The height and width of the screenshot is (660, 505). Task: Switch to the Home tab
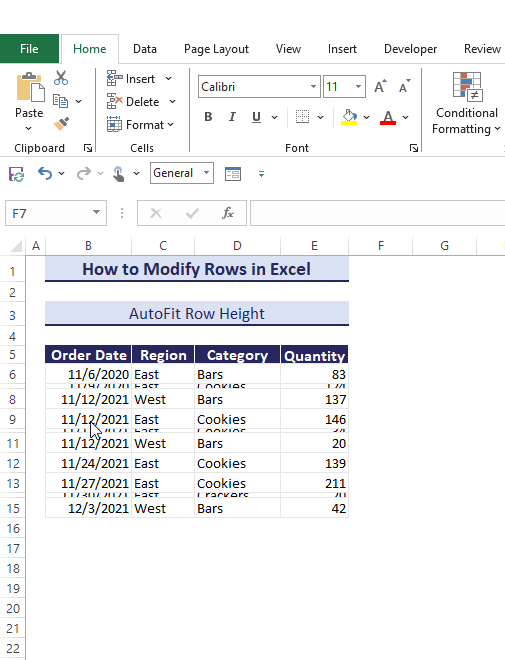click(x=90, y=49)
